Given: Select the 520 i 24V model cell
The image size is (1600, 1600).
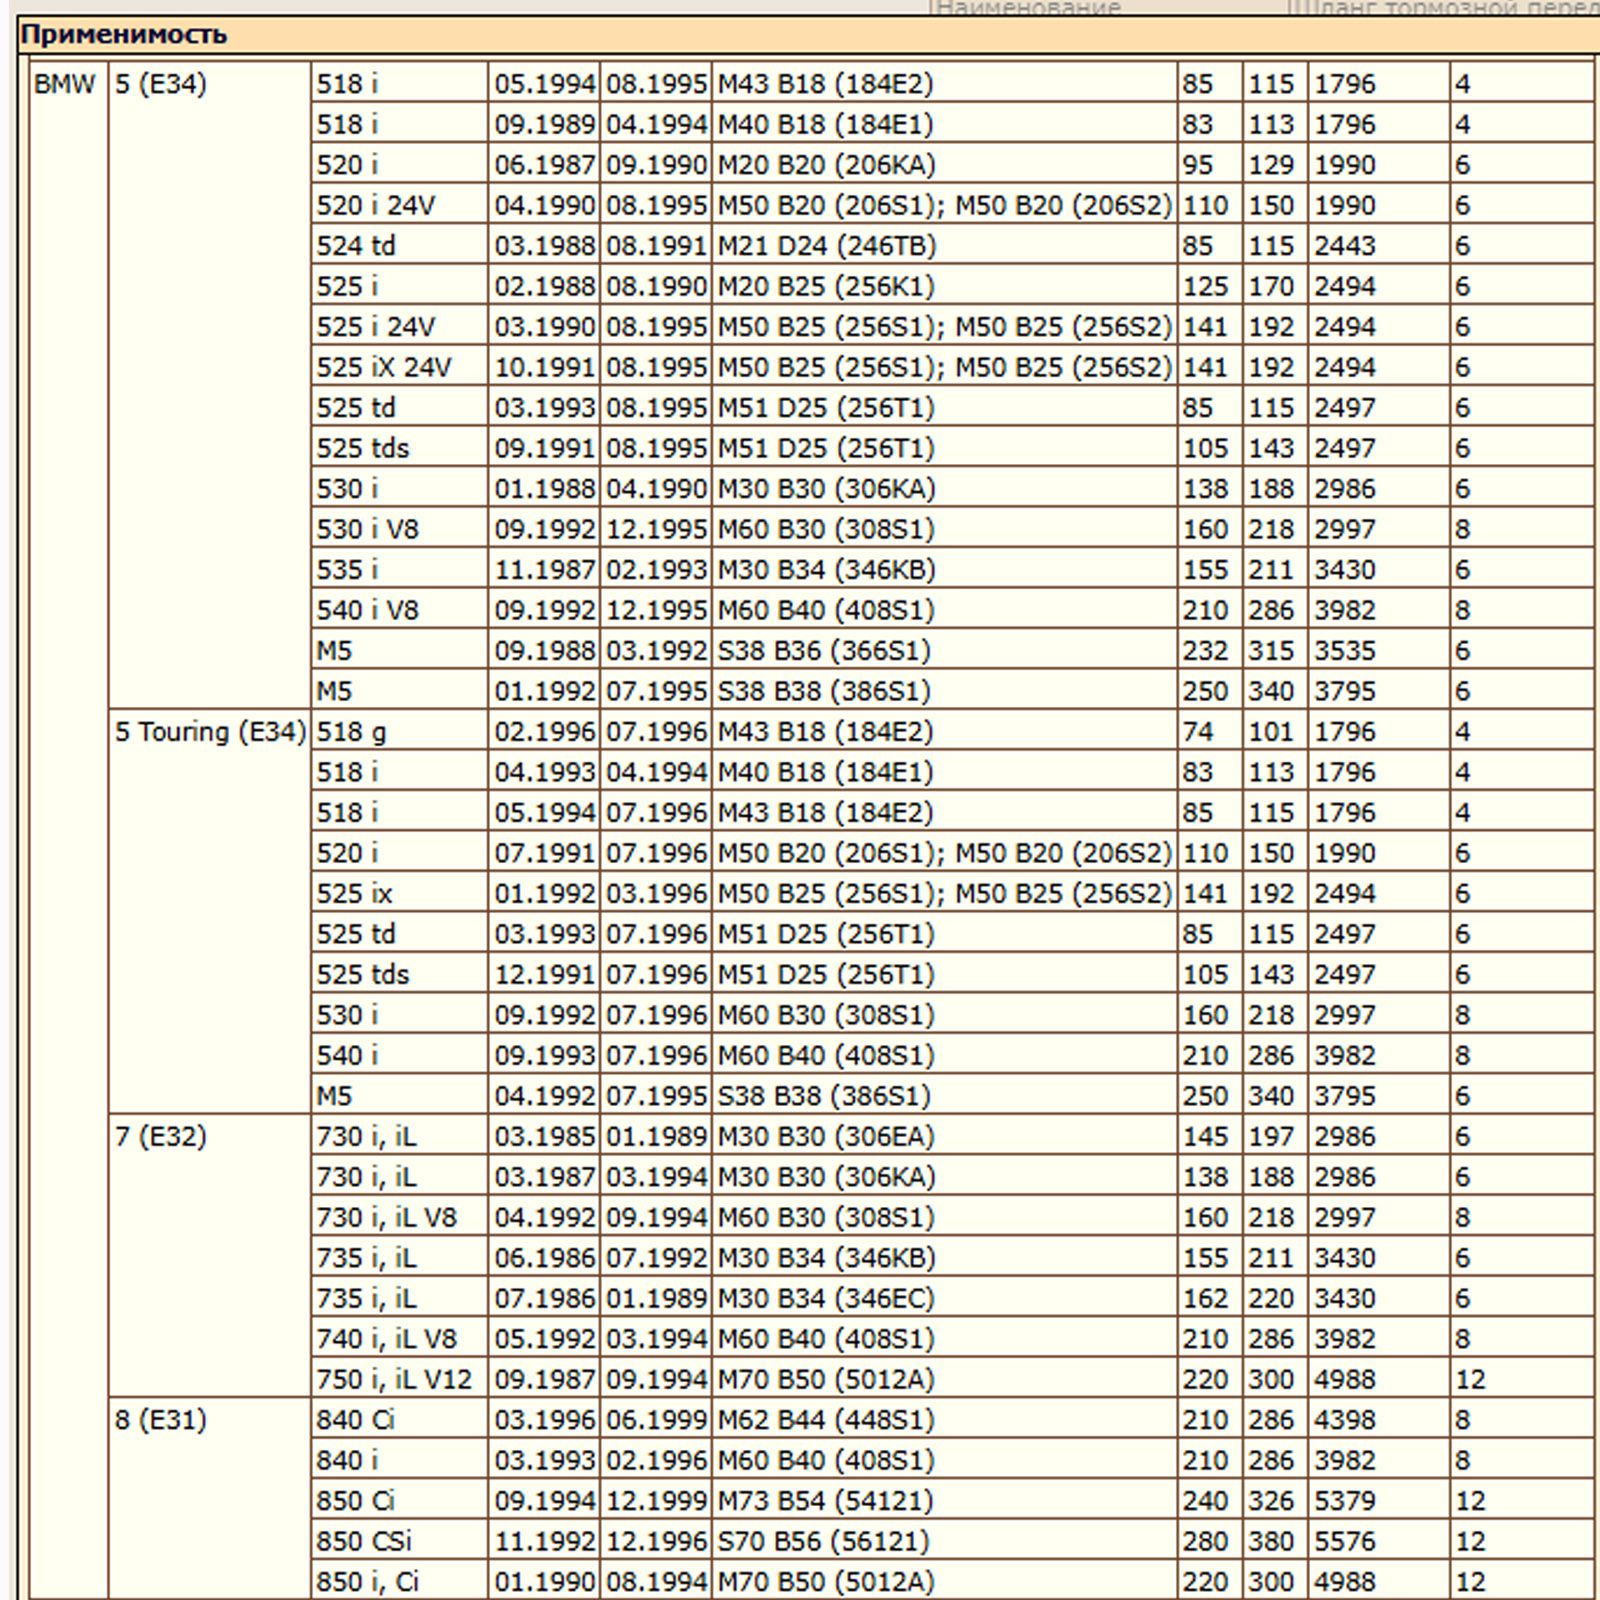Looking at the screenshot, I should point(376,206).
